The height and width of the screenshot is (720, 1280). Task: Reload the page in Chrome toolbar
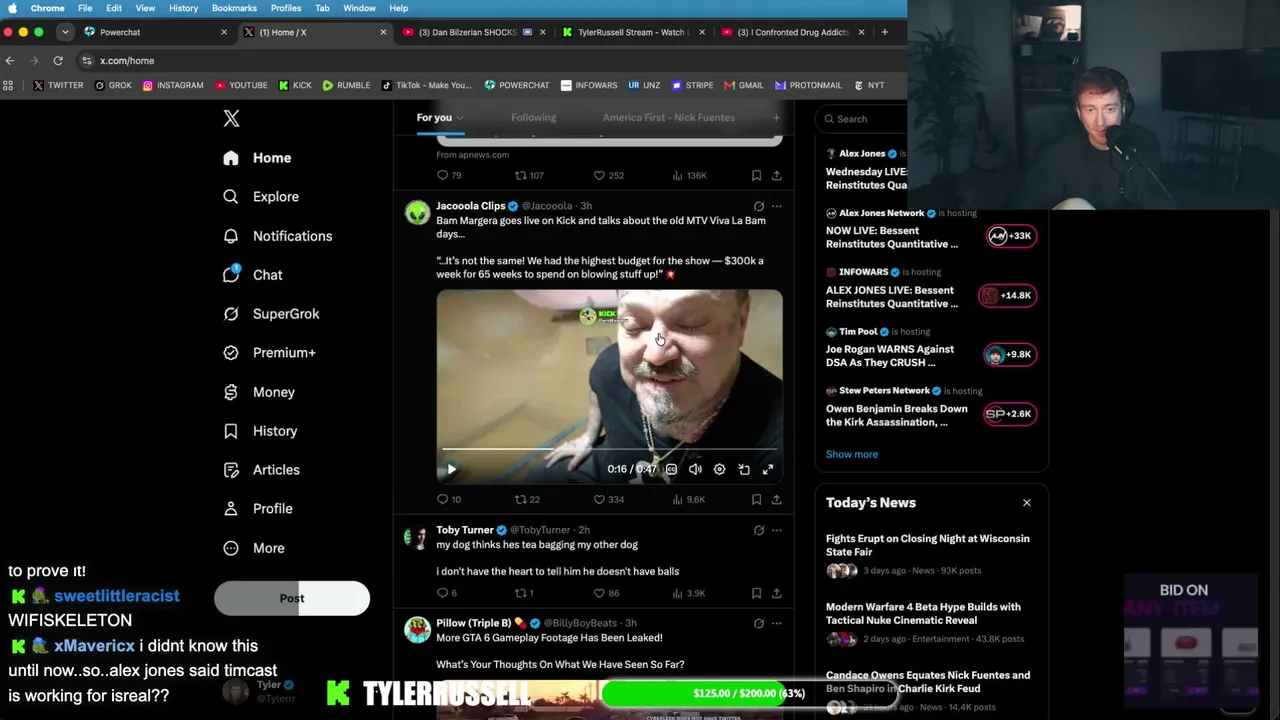(58, 61)
